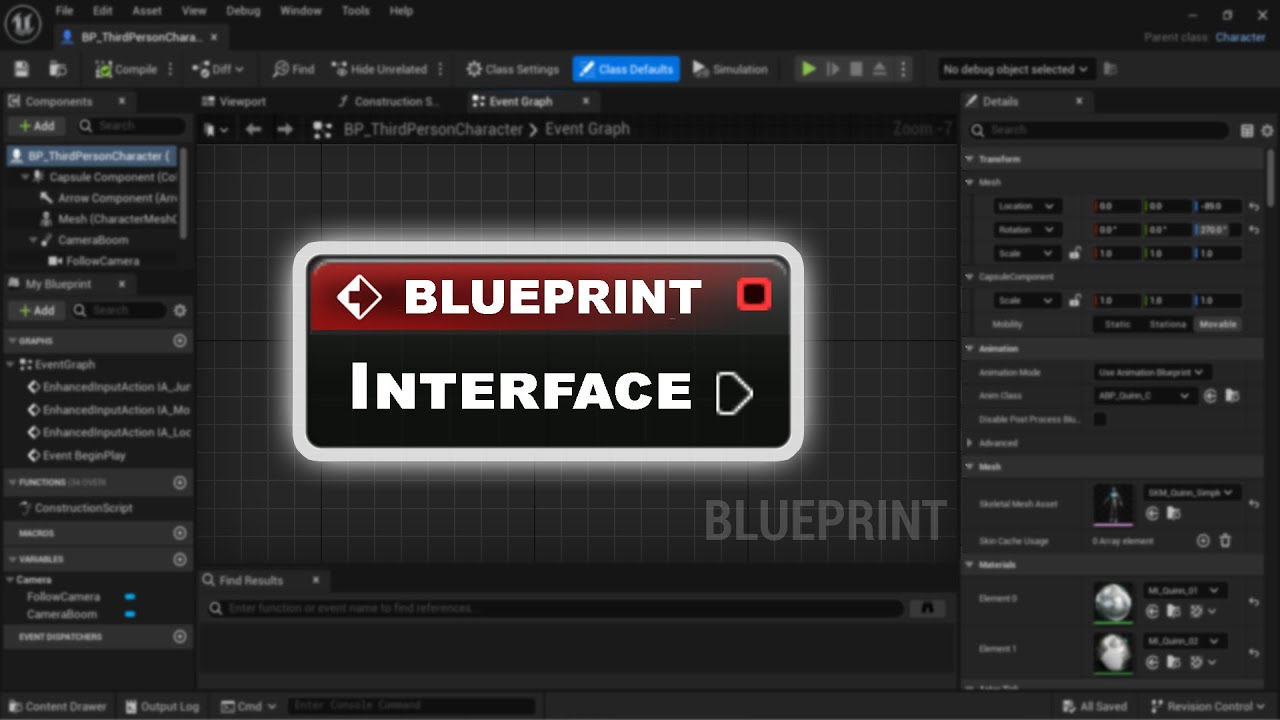Click Add in My Blueprint panel
The height and width of the screenshot is (720, 1280).
pos(37,311)
